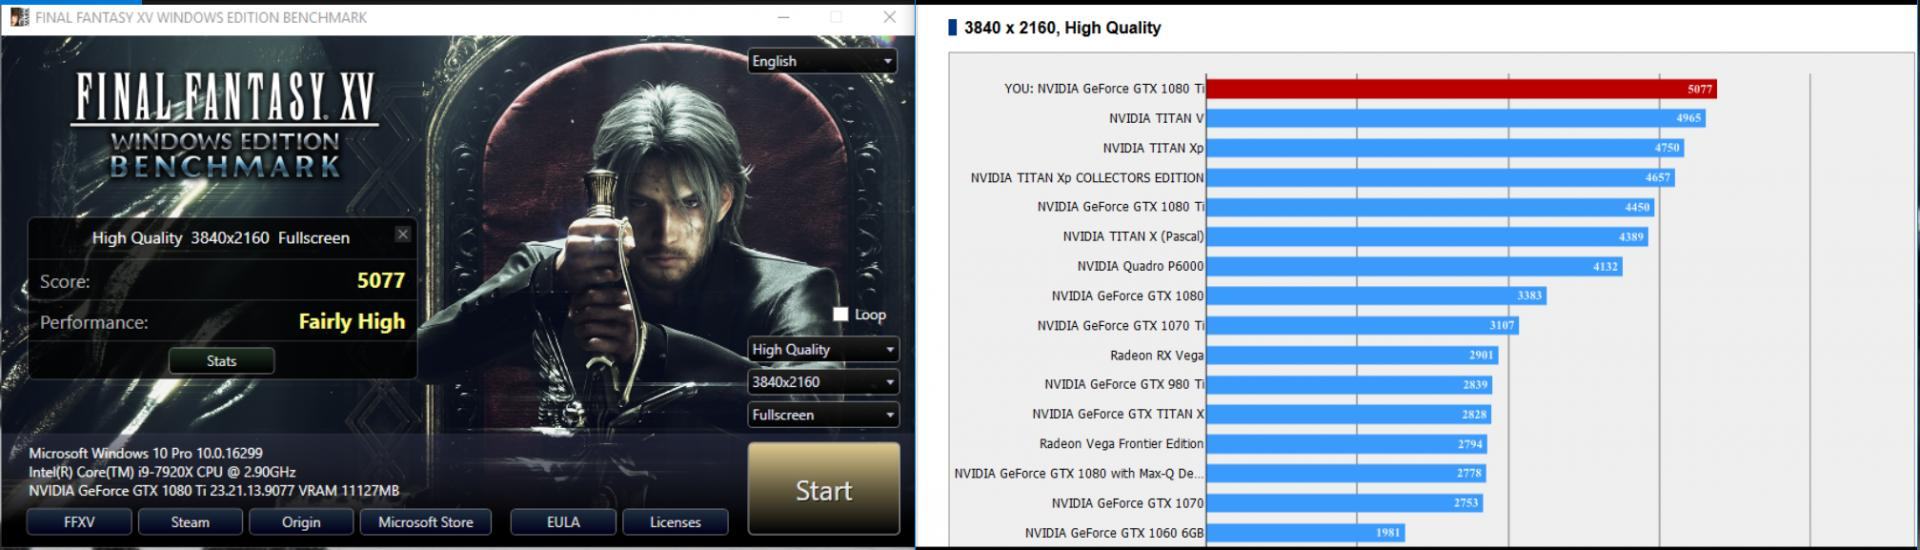
Task: Click the GeForce GTX 1070 Ti label
Action: 1121,326
